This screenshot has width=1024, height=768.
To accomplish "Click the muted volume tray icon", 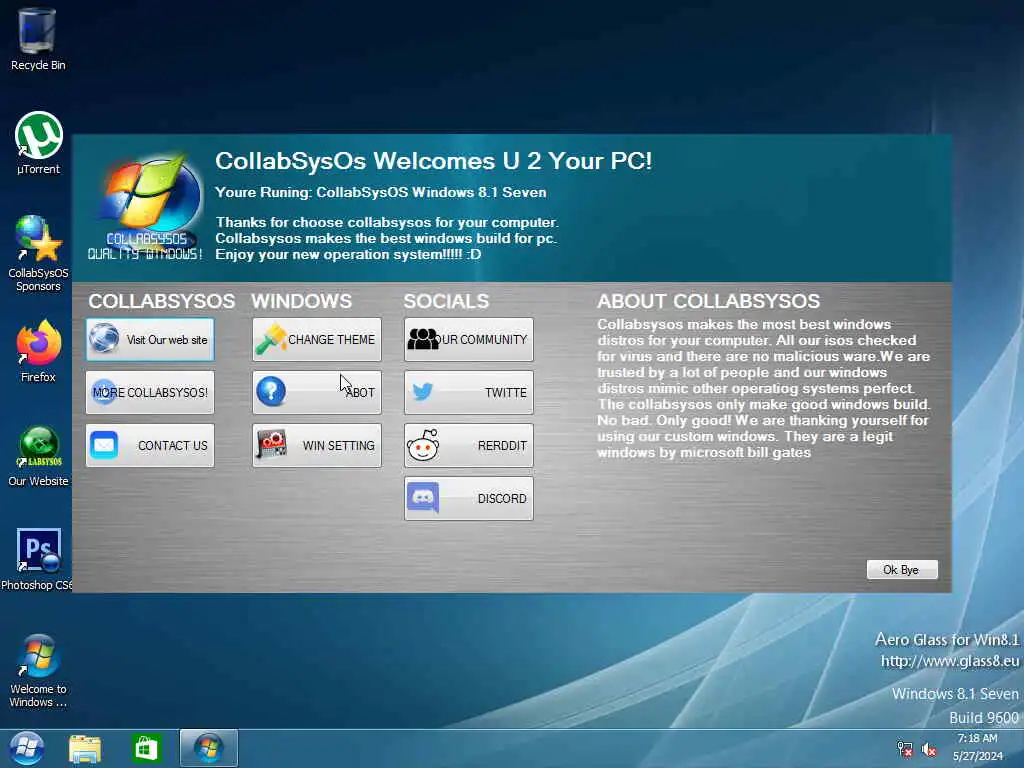I will pos(929,750).
